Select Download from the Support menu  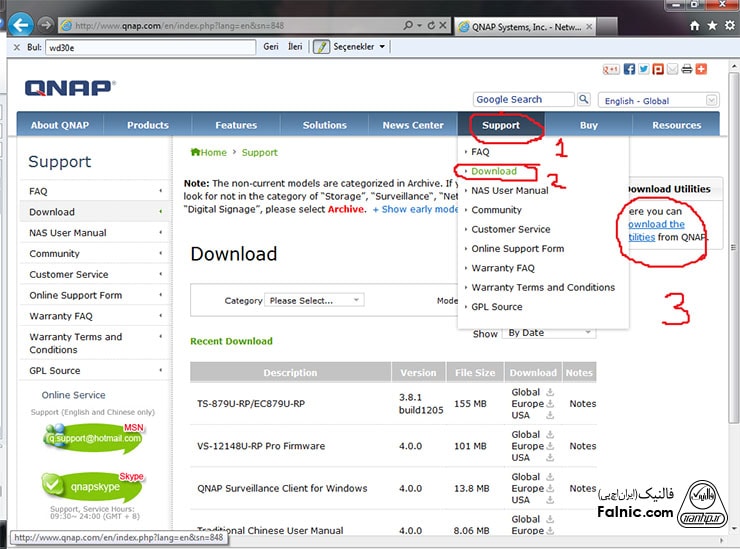494,171
